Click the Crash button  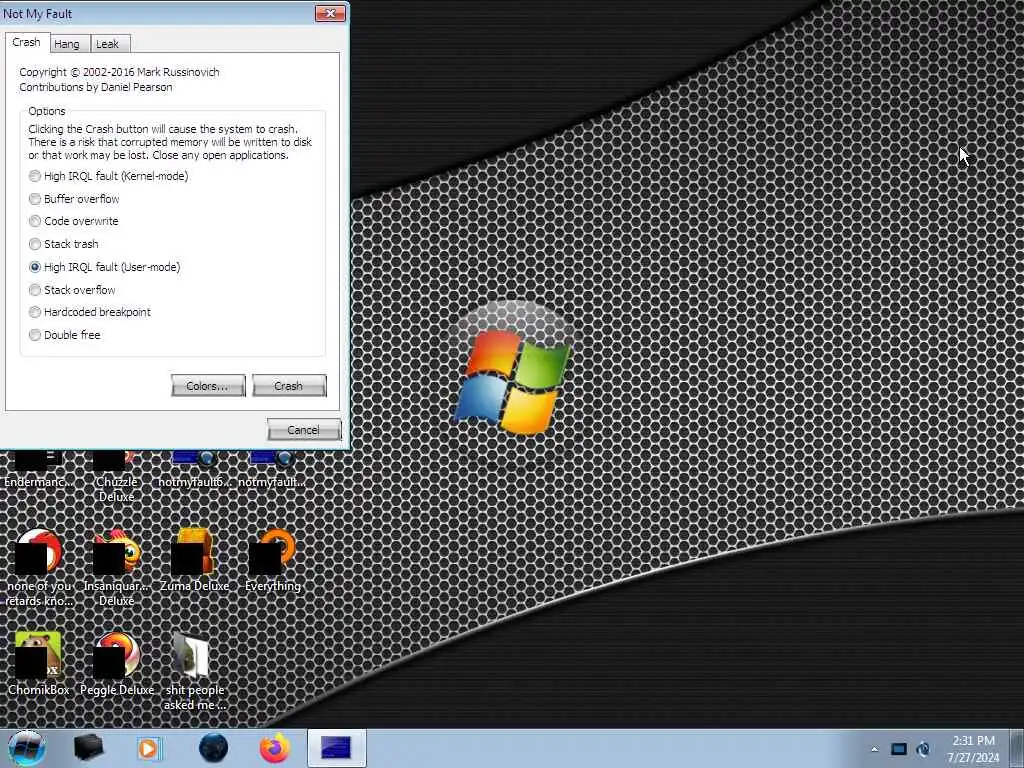tap(289, 385)
